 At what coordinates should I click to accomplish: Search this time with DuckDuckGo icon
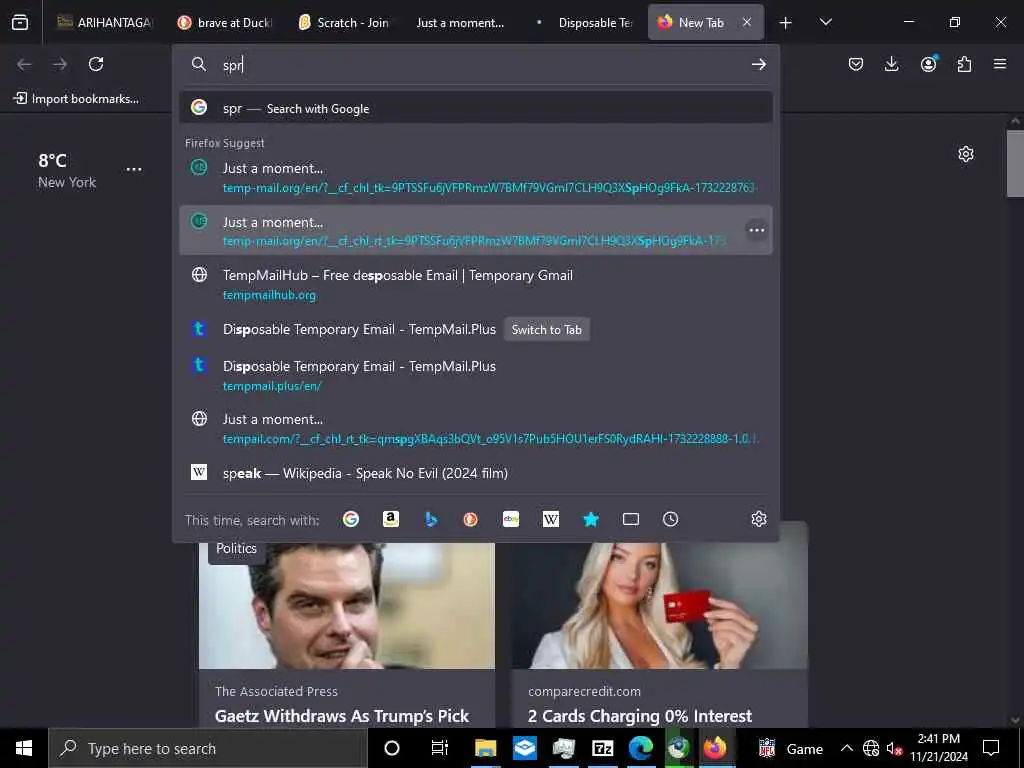tap(470, 519)
